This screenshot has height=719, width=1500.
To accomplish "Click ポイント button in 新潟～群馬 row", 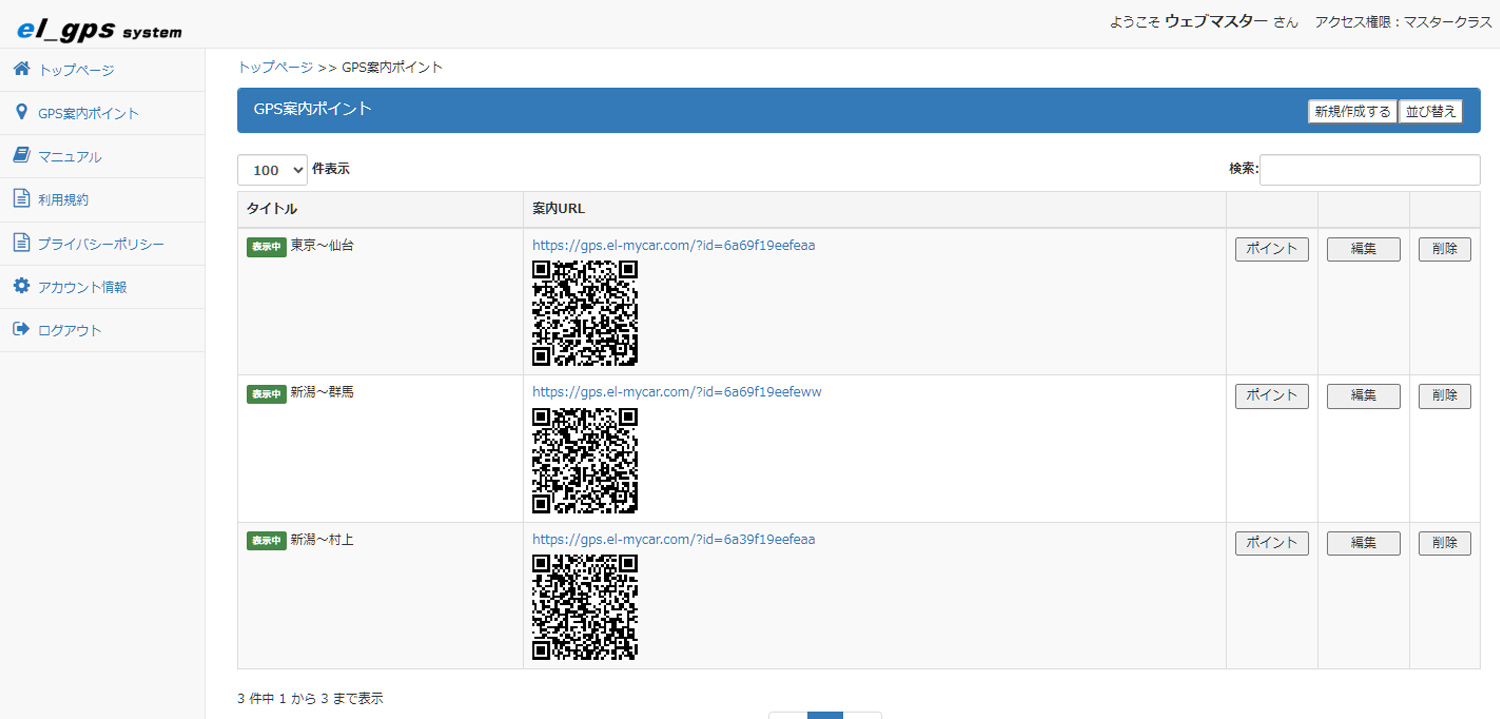I will 1272,396.
